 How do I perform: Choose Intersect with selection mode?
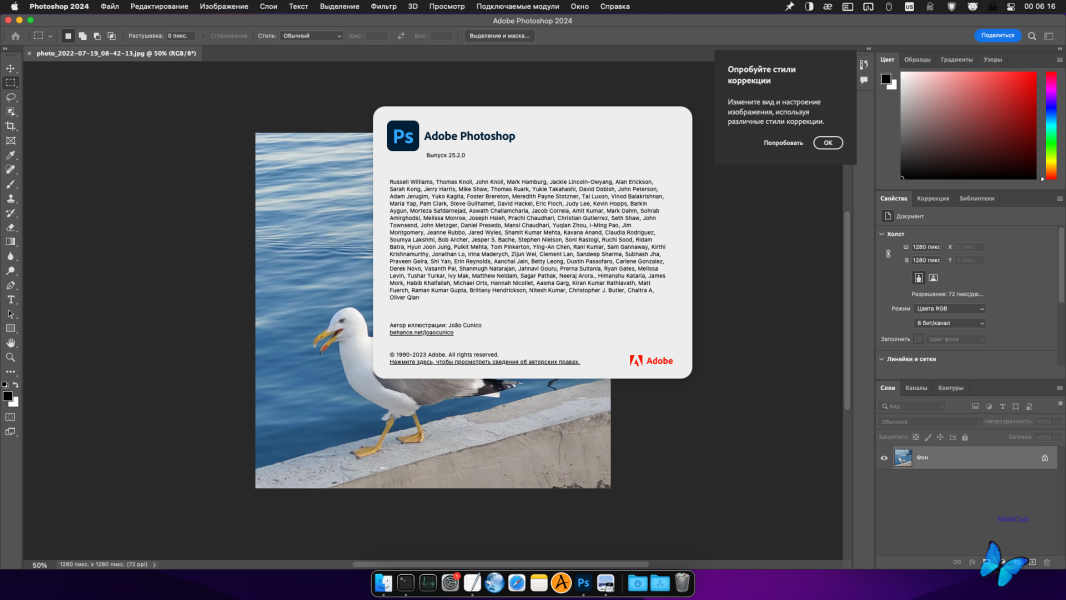point(111,36)
